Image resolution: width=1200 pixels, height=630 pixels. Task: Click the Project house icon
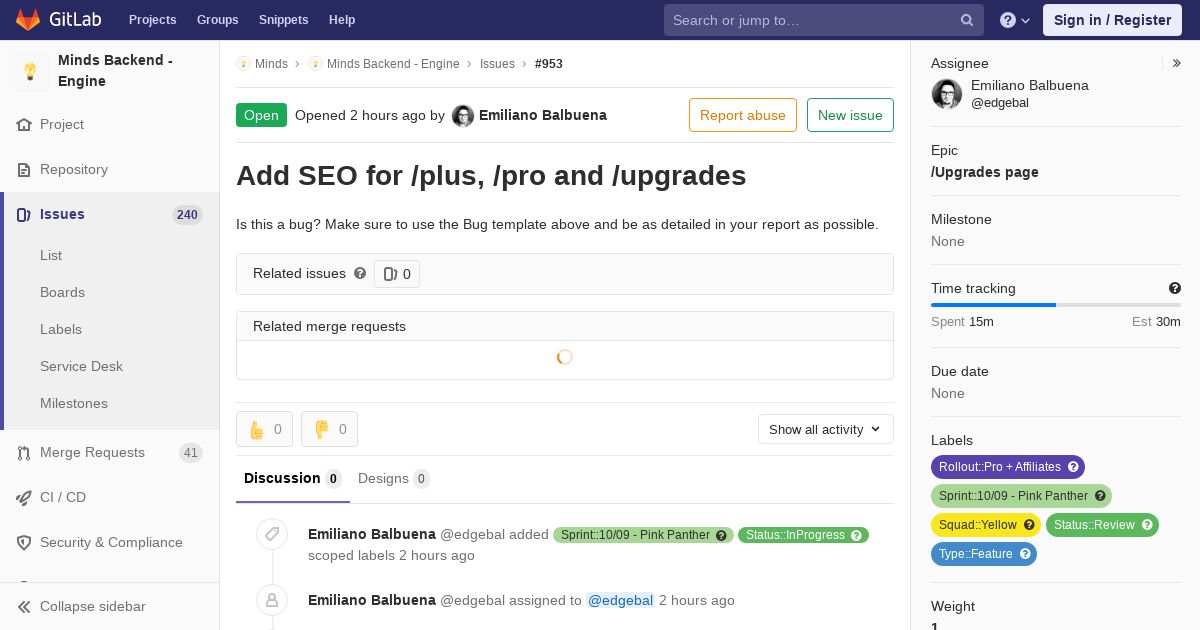(x=24, y=125)
